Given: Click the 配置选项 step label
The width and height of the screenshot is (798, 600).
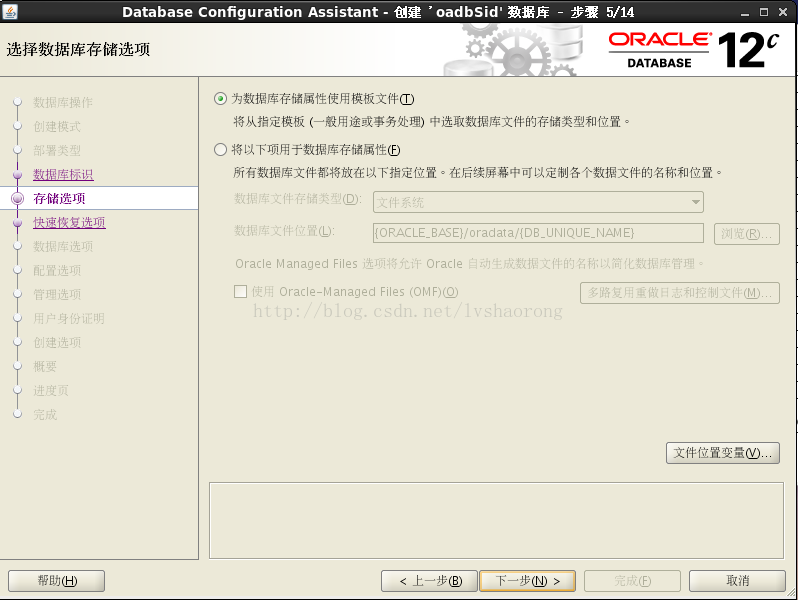Looking at the screenshot, I should coord(57,270).
